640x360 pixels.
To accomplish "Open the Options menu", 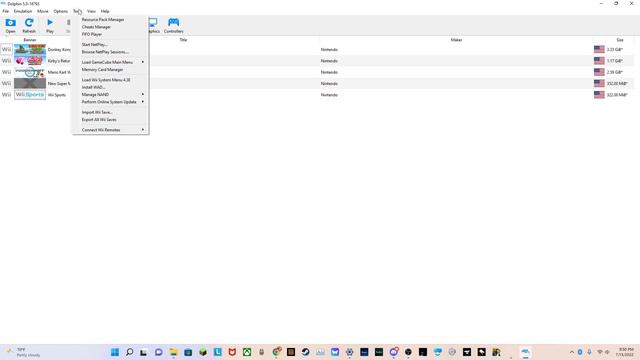I will tap(60, 11).
